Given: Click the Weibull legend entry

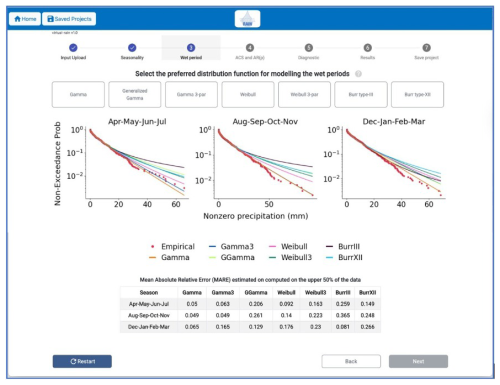Looking at the screenshot, I should pyautogui.click(x=288, y=247).
